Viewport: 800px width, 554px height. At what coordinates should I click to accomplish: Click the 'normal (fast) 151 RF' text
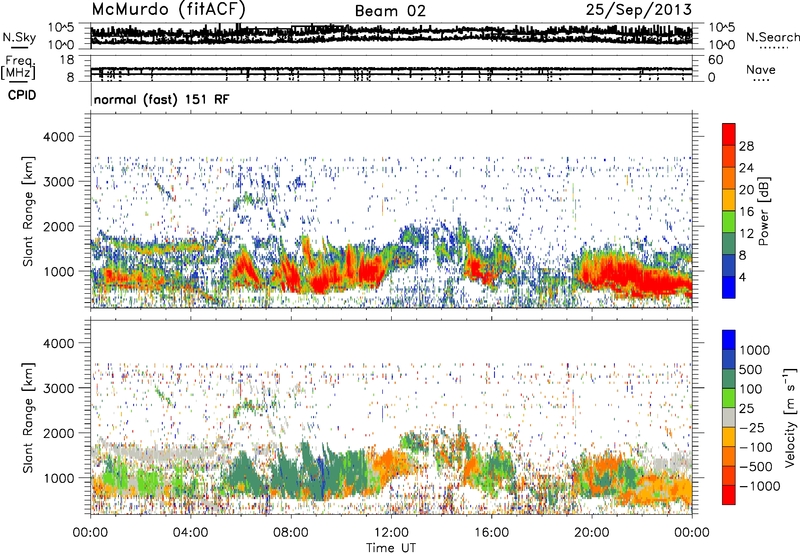(162, 99)
